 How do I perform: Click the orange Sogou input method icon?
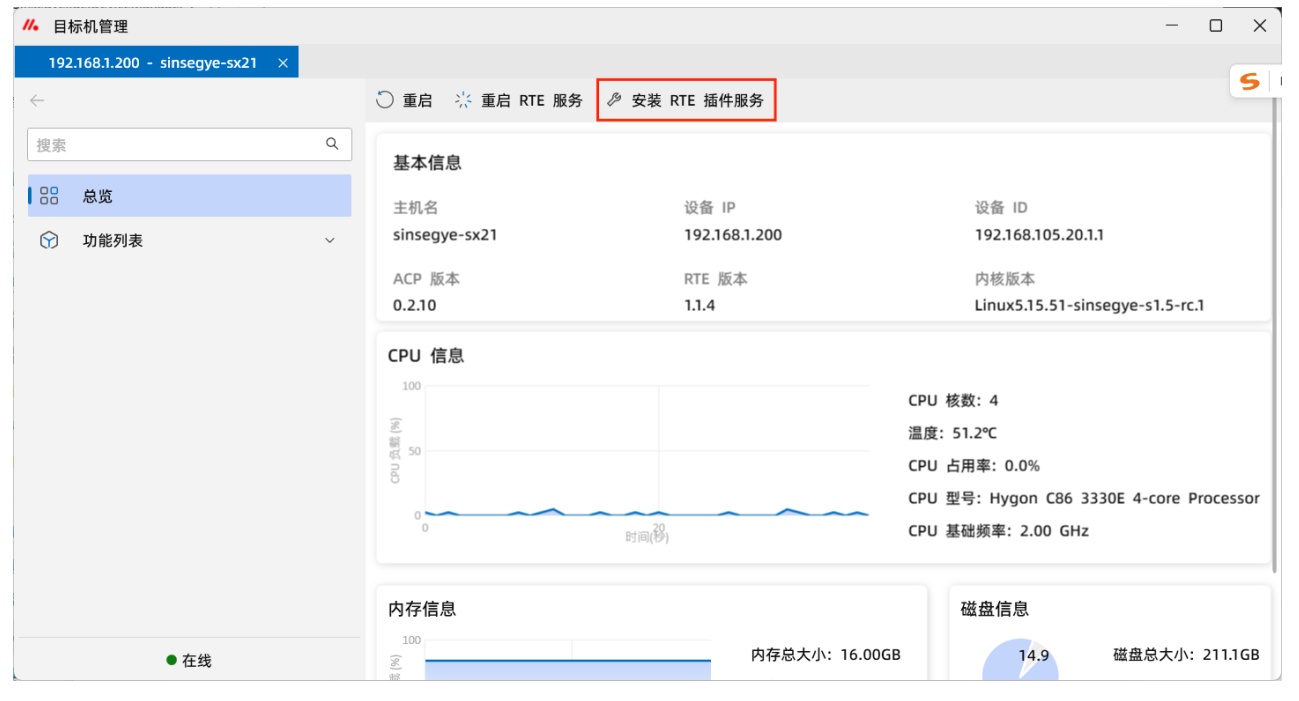(x=1249, y=82)
